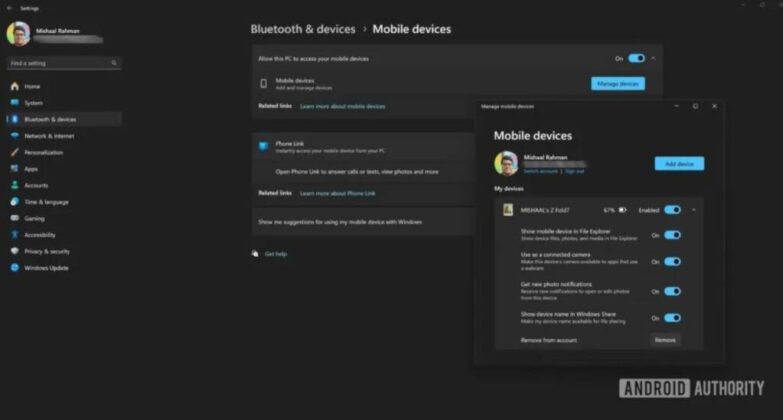Toggle the Enabled switch for MISHAAL's Z Fold7
783x420 pixels.
[x=673, y=210]
